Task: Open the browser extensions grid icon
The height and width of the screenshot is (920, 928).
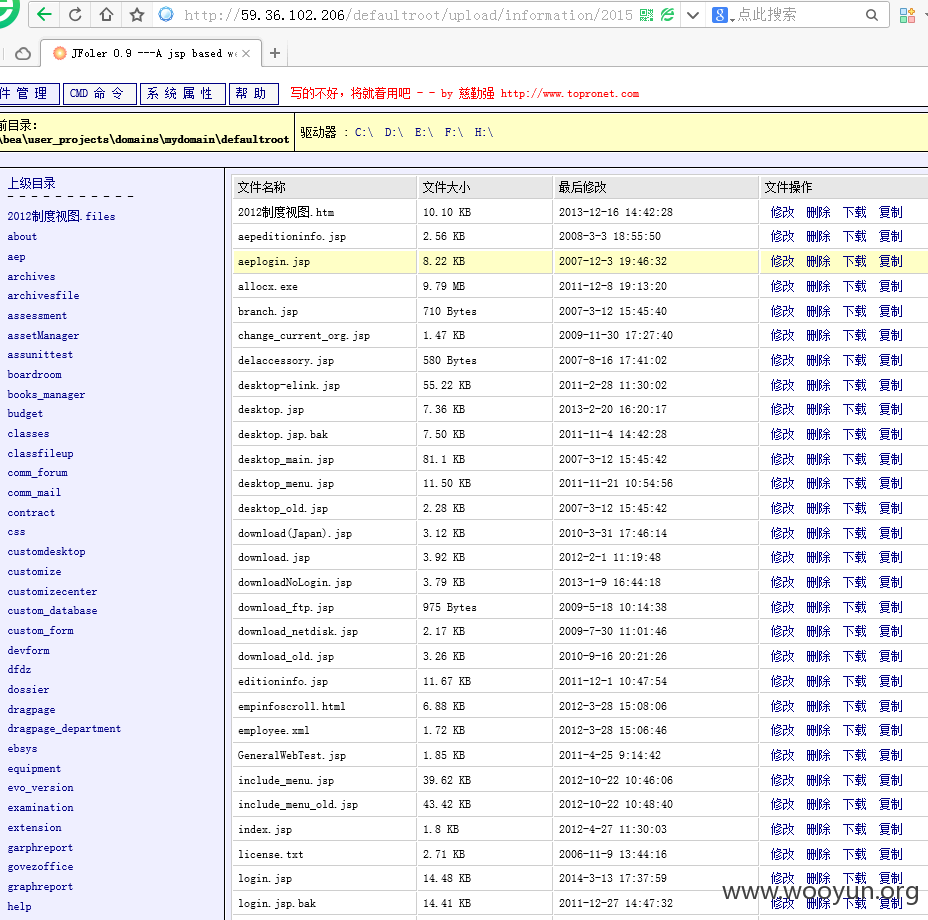Action: tap(907, 15)
